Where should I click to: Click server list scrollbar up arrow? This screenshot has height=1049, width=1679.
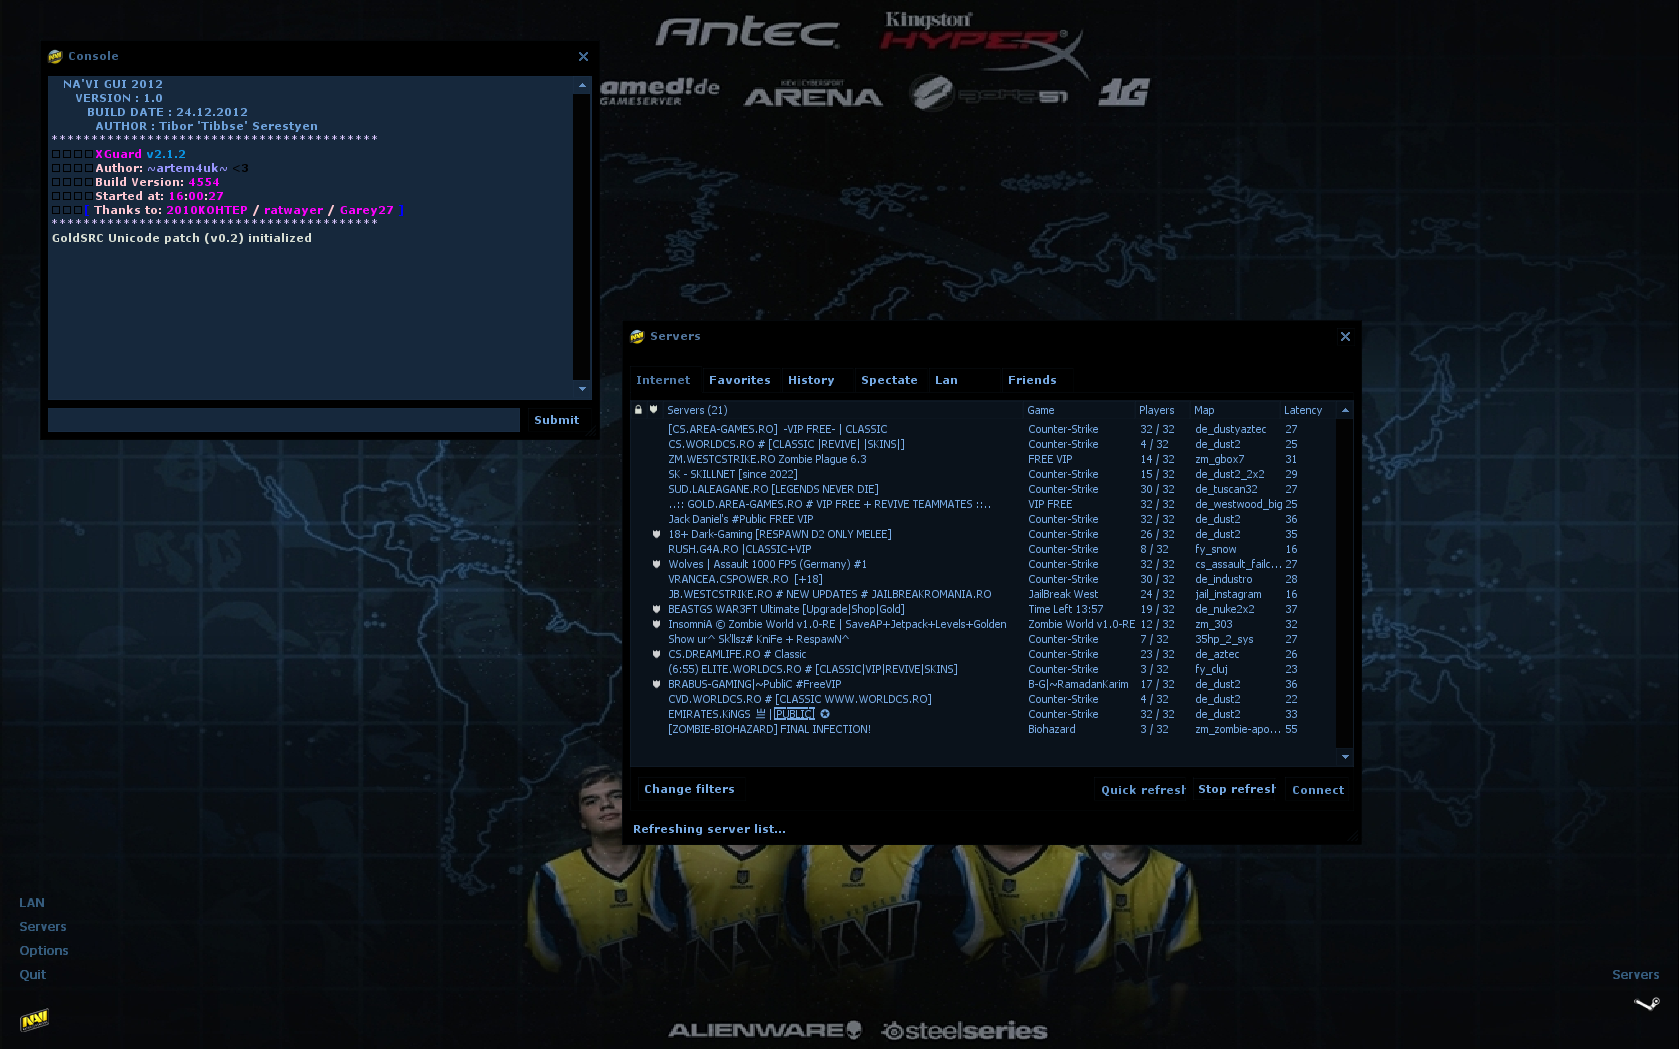coord(1345,410)
